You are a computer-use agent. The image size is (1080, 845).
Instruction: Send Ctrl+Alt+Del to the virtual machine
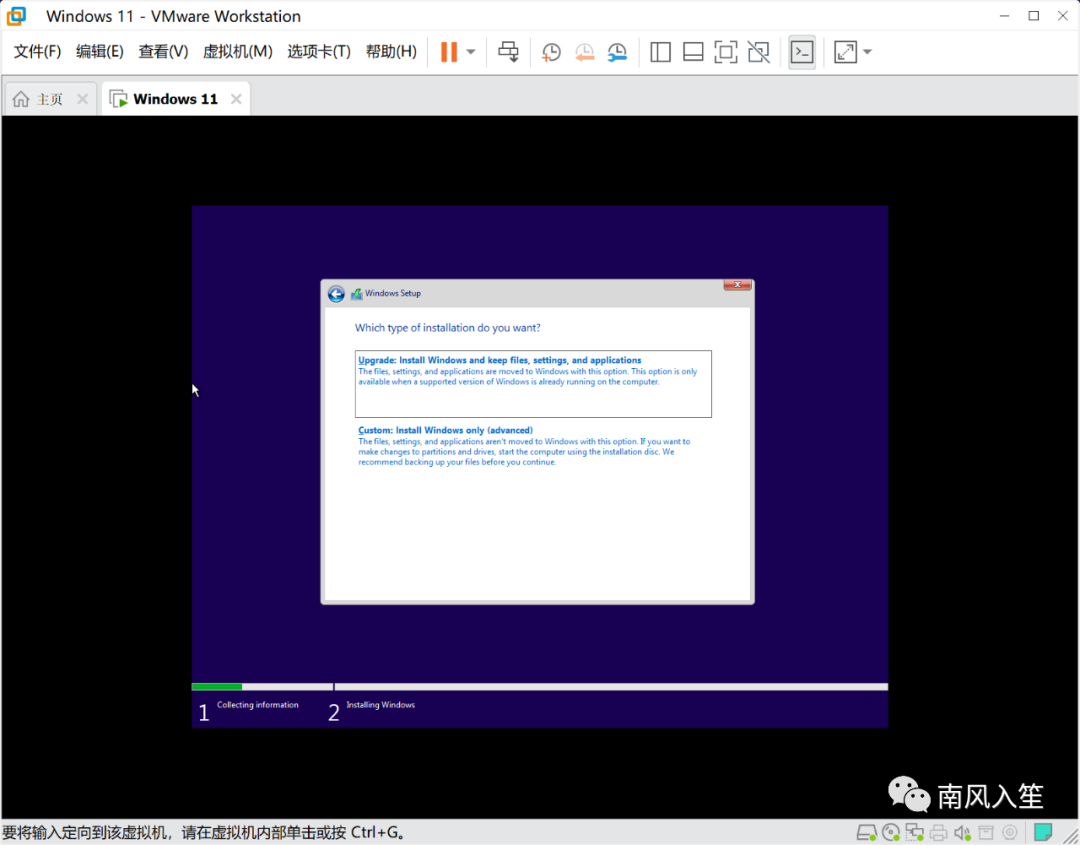(x=508, y=52)
